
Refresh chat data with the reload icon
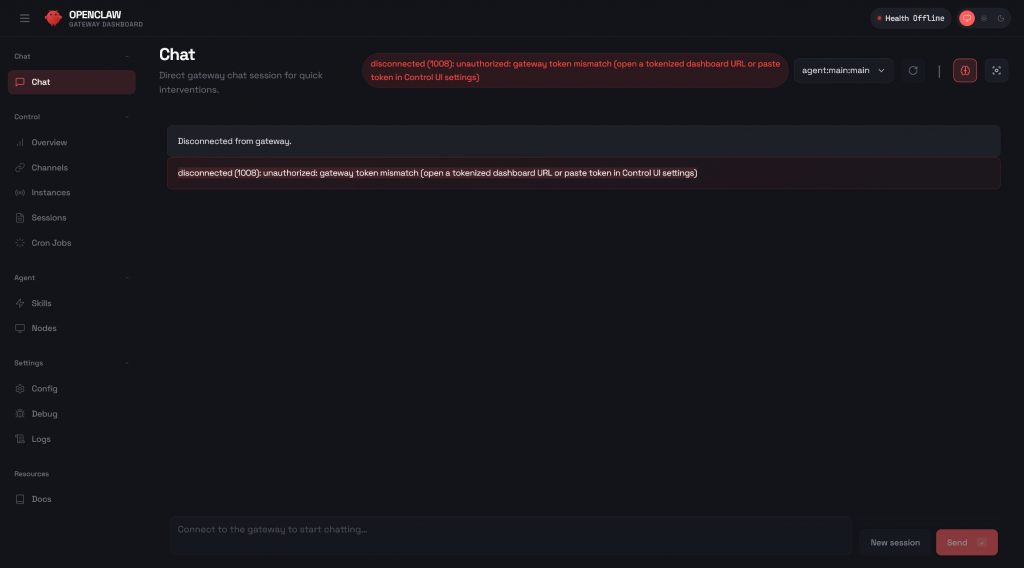click(x=912, y=71)
